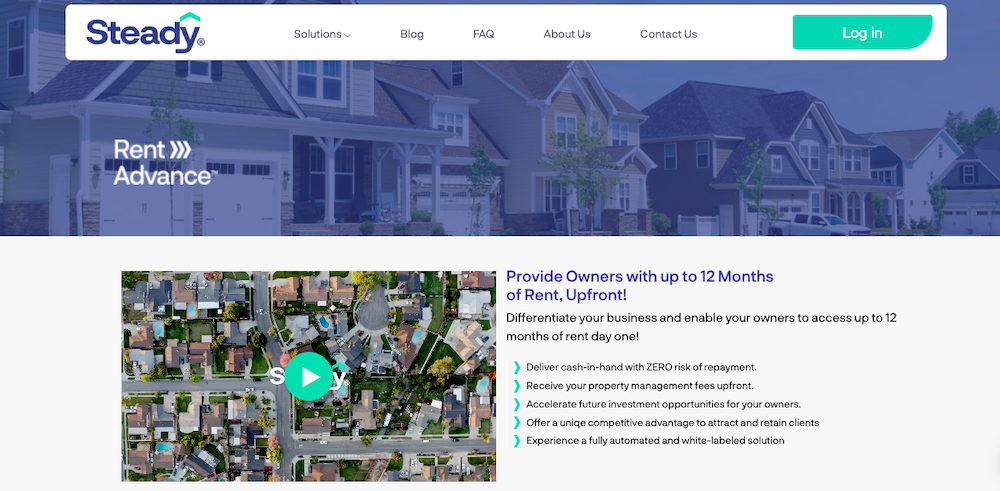Click chevron bullet beside 'Offer a uniqe competitive'
This screenshot has width=1000, height=491.
(x=516, y=423)
